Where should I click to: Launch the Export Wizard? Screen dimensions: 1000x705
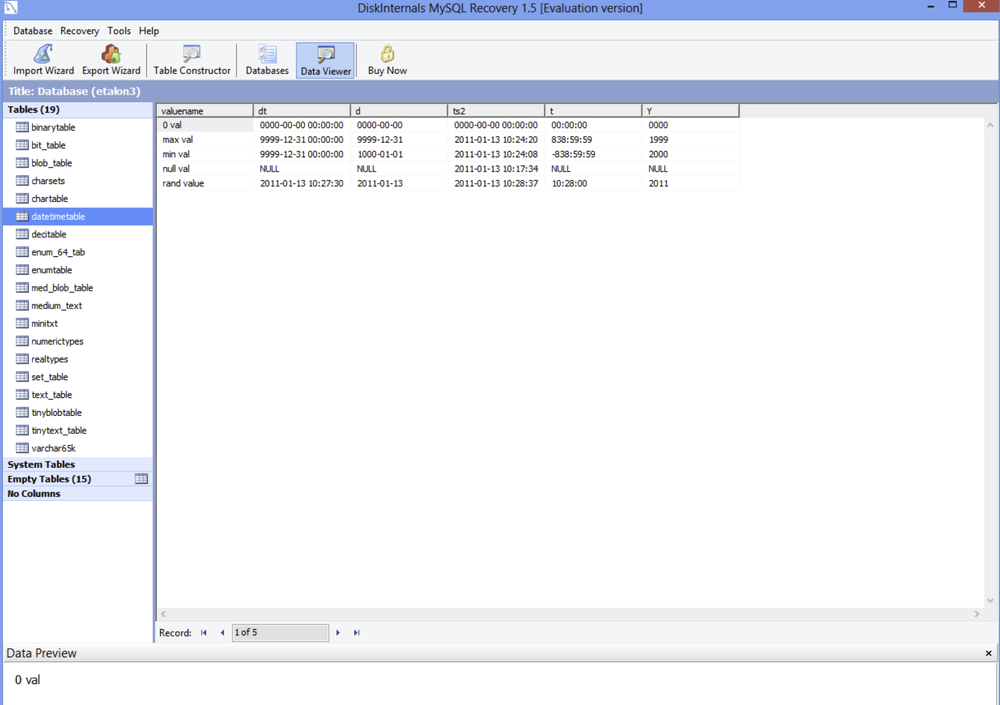point(111,60)
